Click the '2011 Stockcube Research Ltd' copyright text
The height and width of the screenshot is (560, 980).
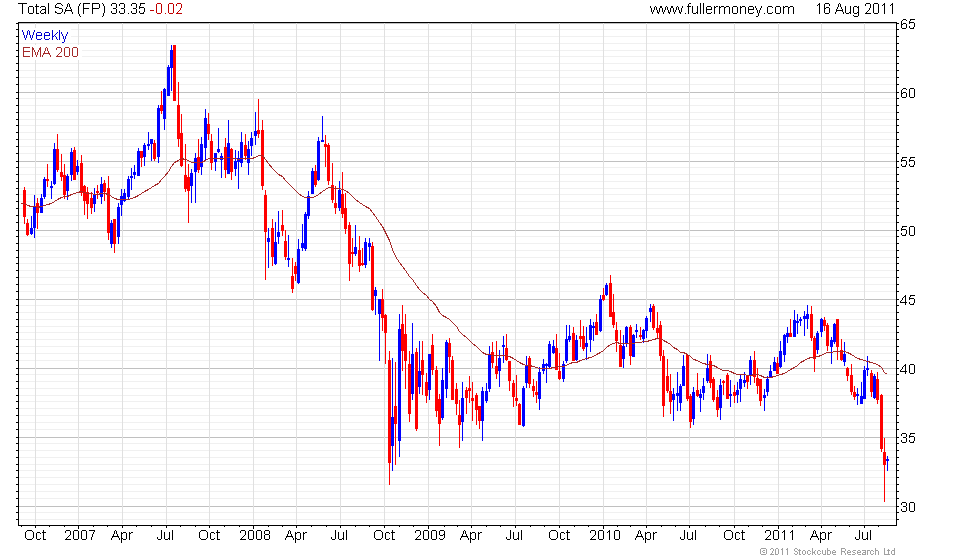pos(827,552)
